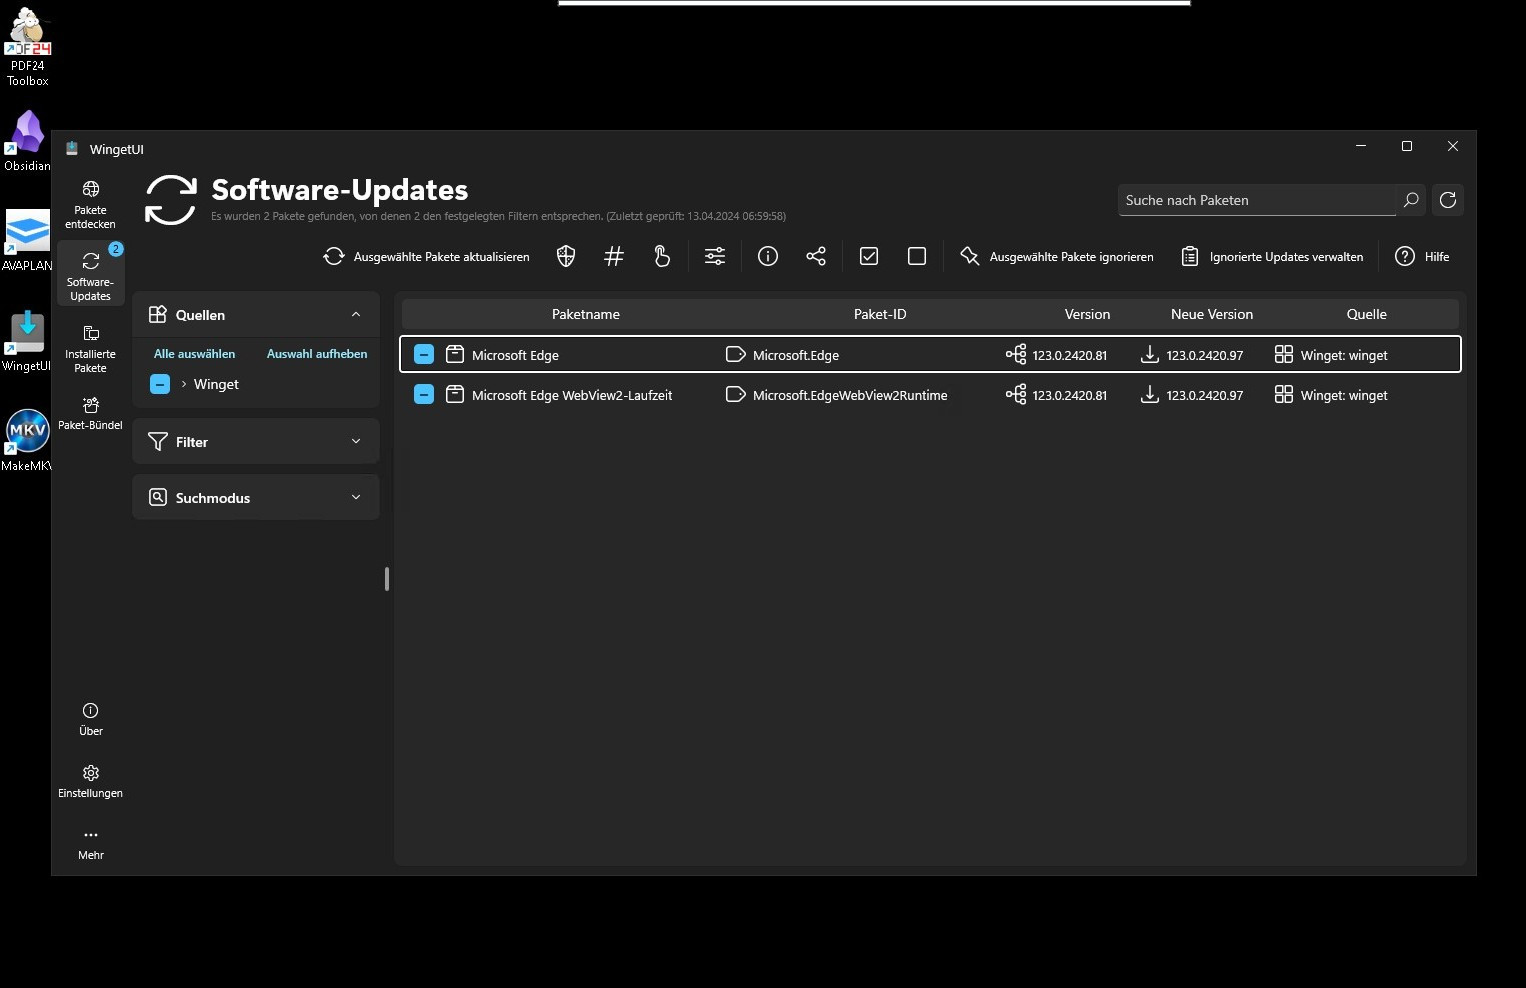The image size is (1526, 988).
Task: Click version icon in WebView2-Laufzeit row
Action: [1016, 394]
